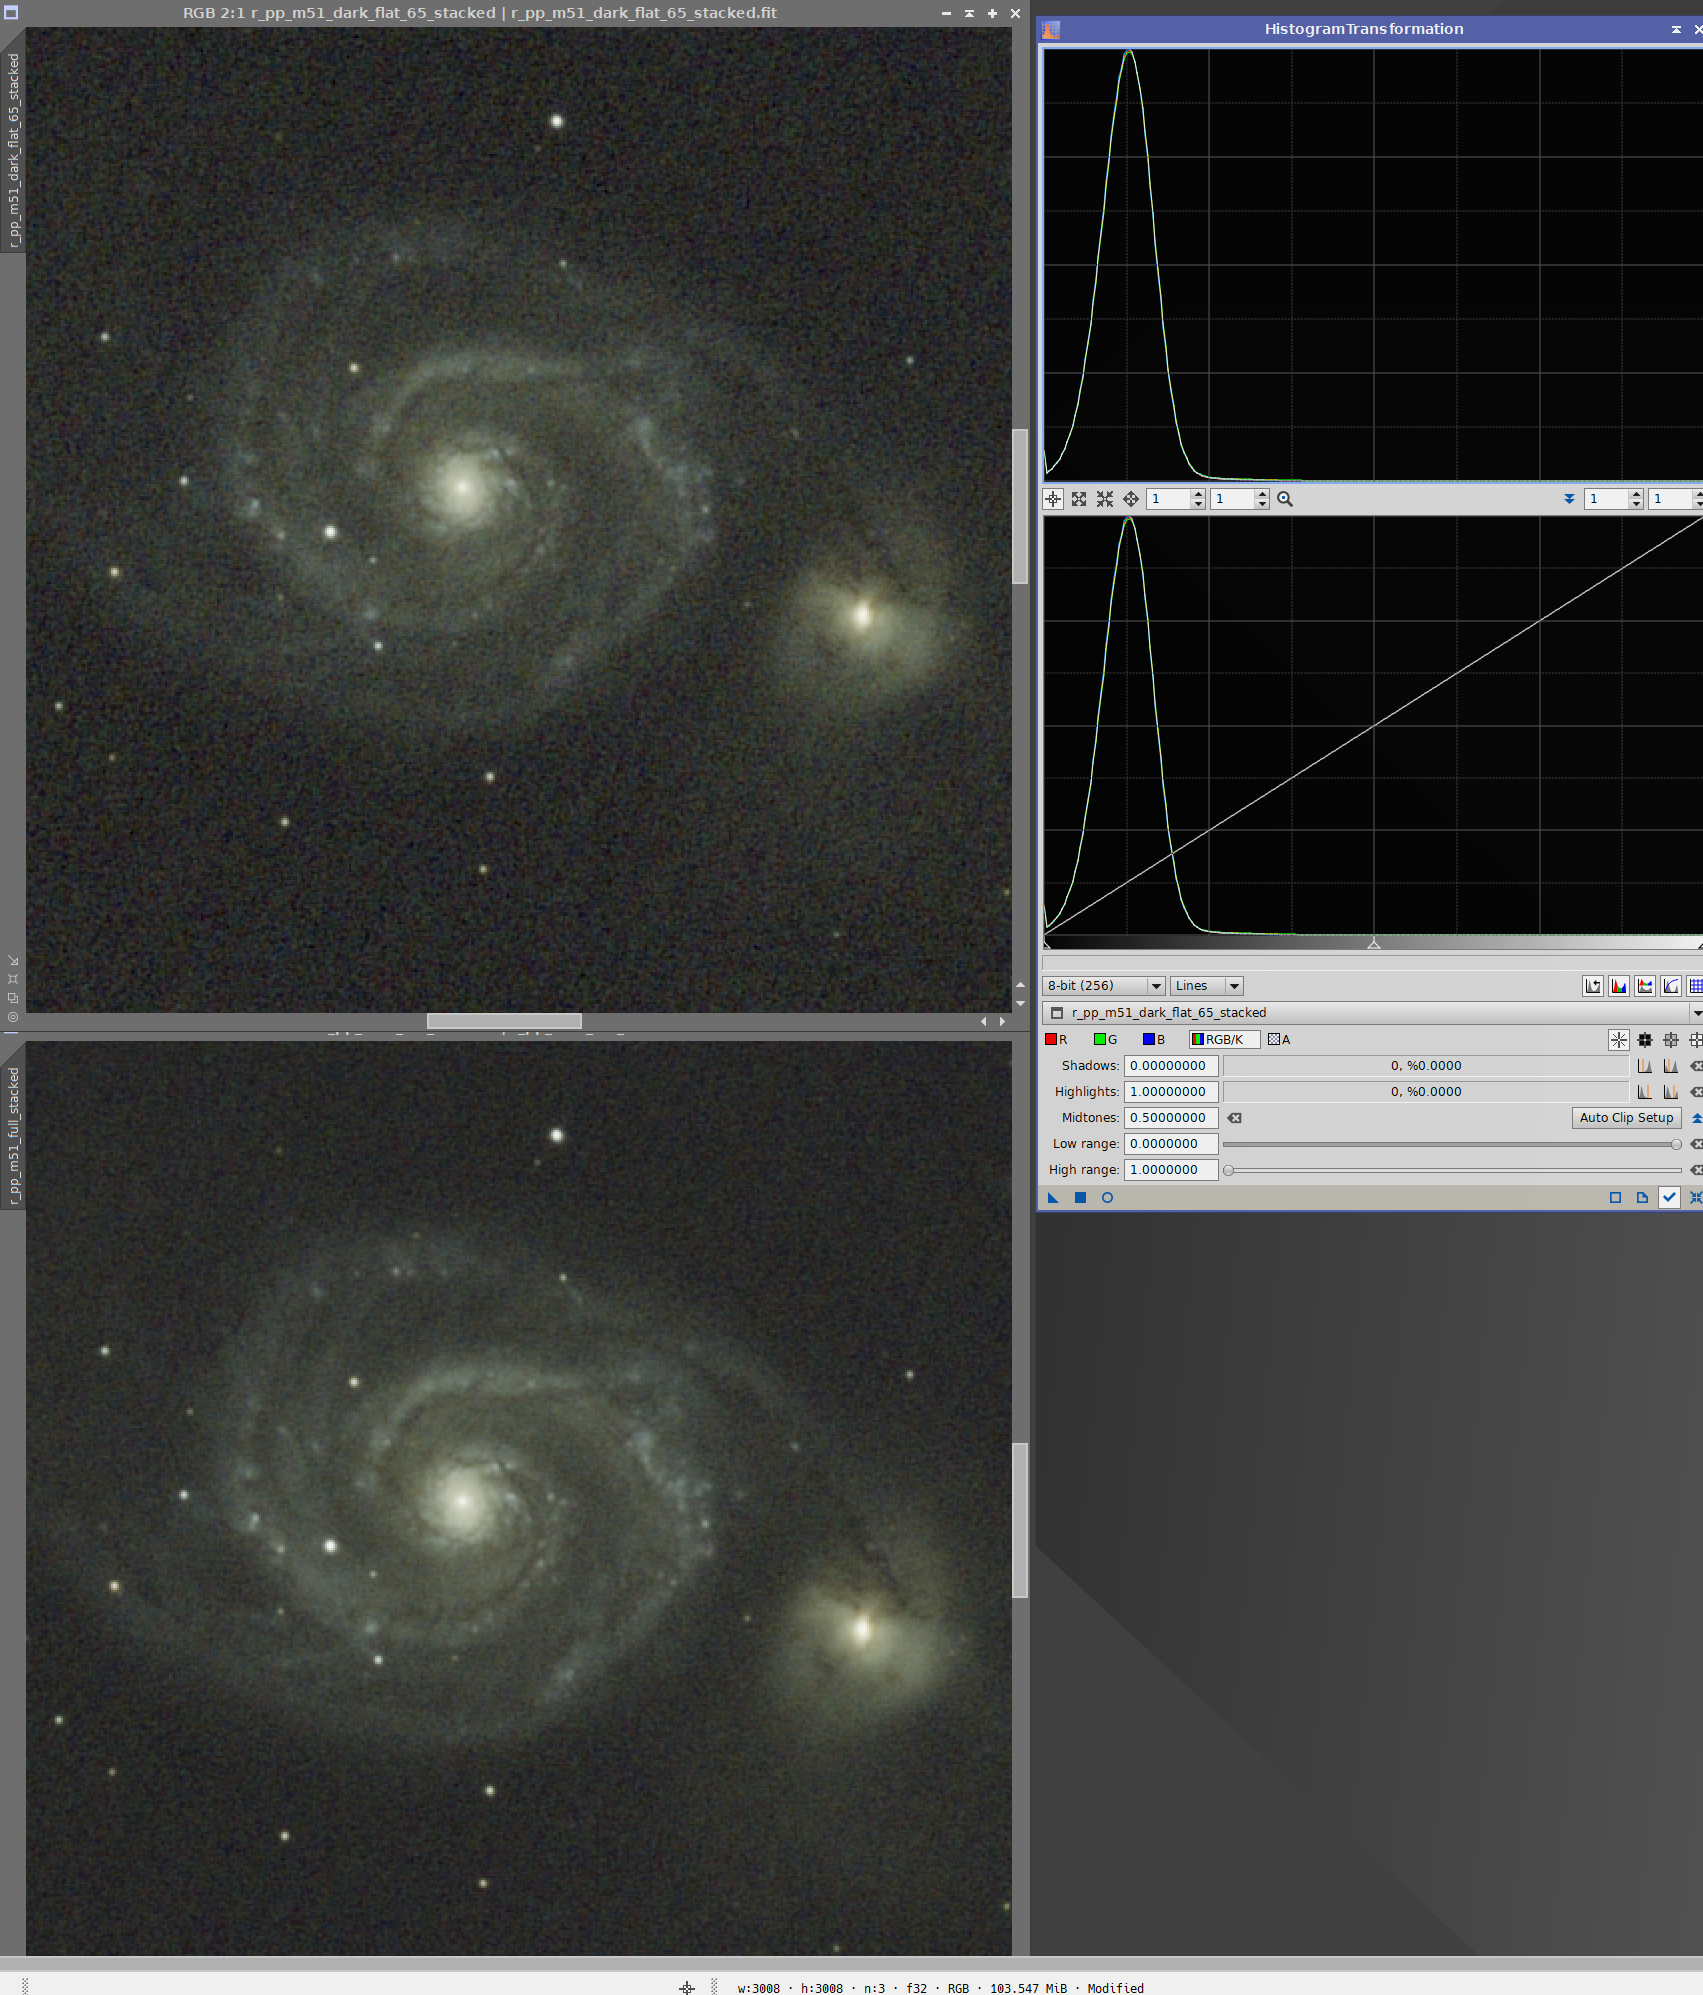The width and height of the screenshot is (1703, 1995).
Task: Toggle the track view checkmark button
Action: click(x=1669, y=1198)
